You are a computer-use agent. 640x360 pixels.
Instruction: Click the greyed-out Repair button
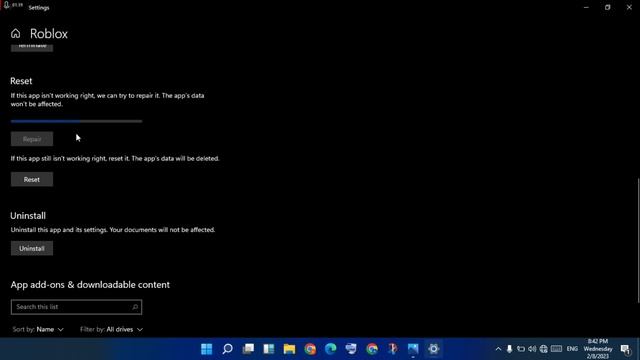click(32, 139)
